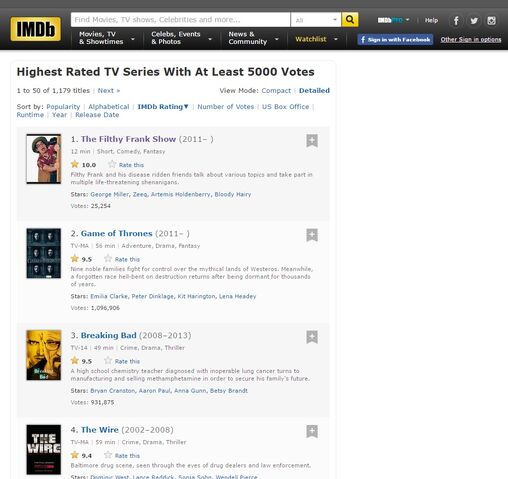Open IMDbPro dropdown
This screenshot has height=479, width=508.
(x=393, y=20)
